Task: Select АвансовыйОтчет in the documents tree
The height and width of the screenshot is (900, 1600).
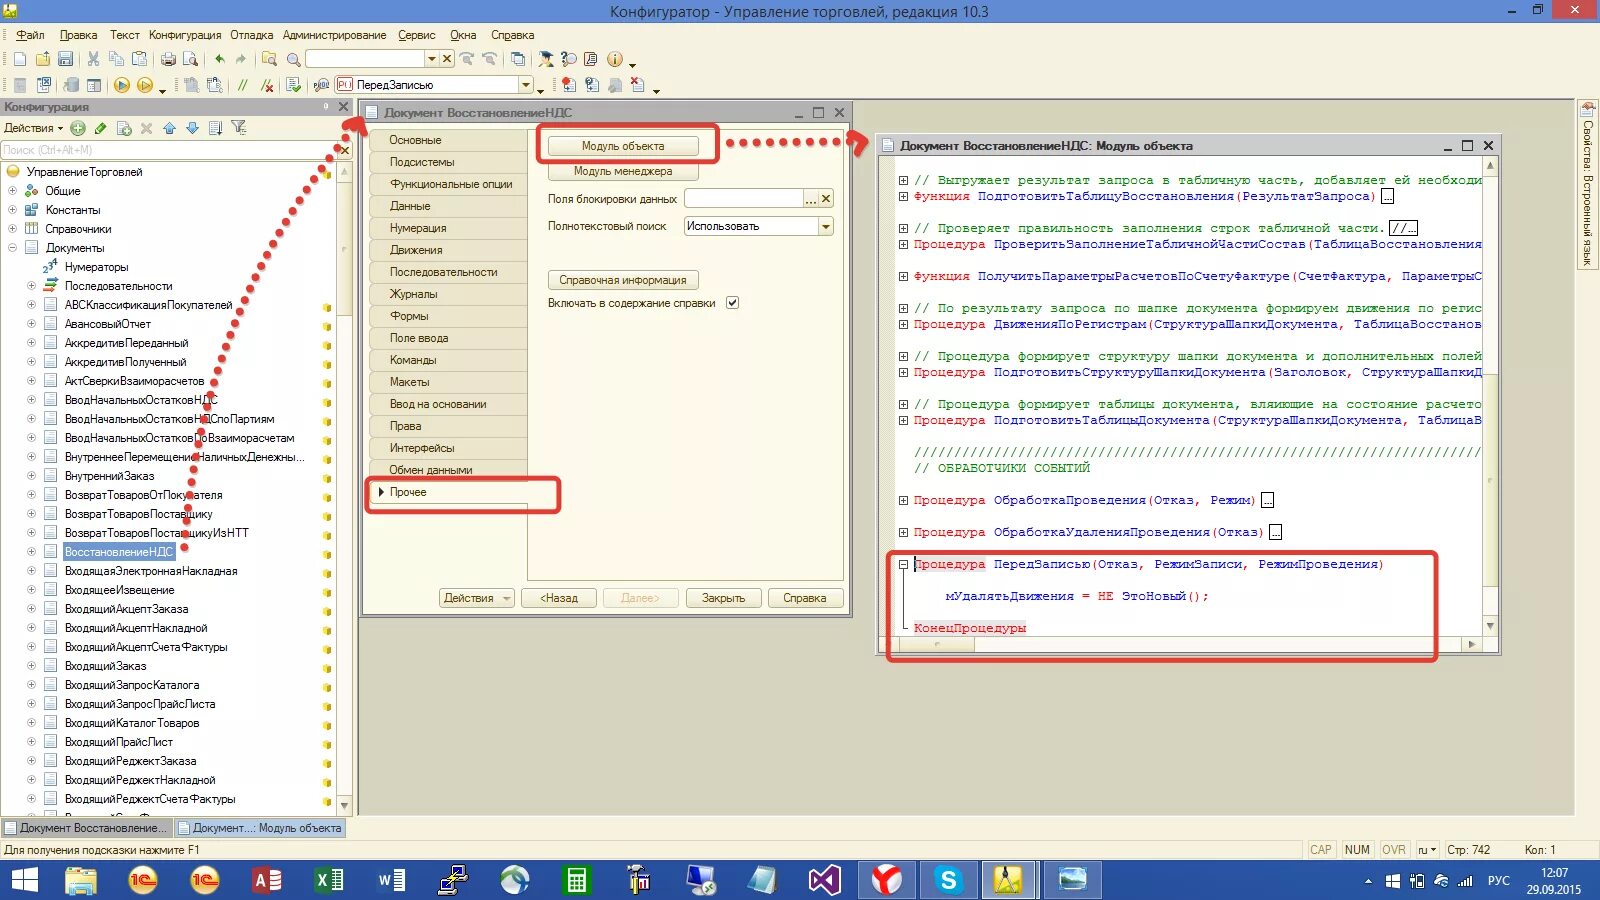Action: pos(107,324)
